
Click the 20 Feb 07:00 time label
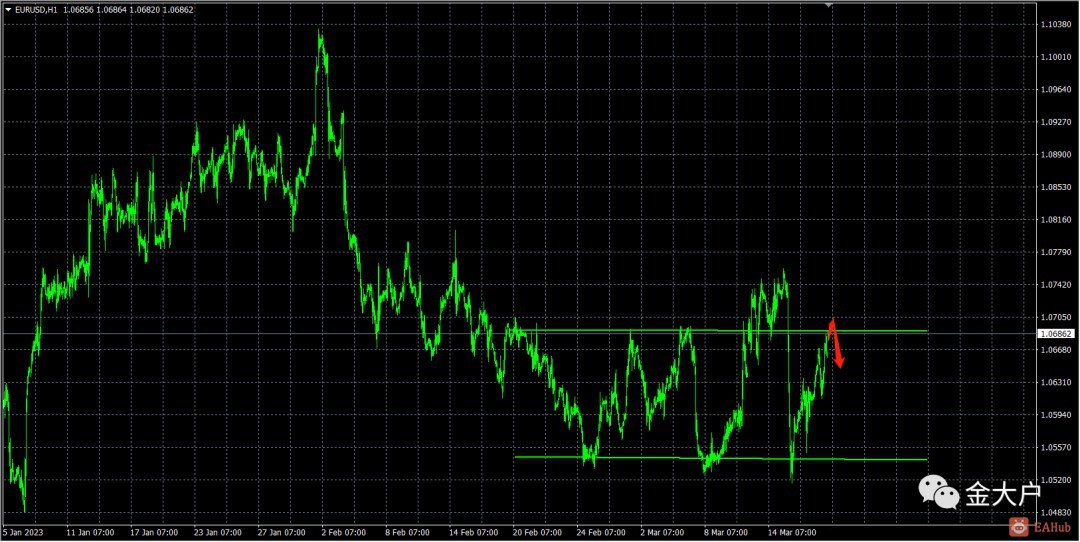coord(539,532)
